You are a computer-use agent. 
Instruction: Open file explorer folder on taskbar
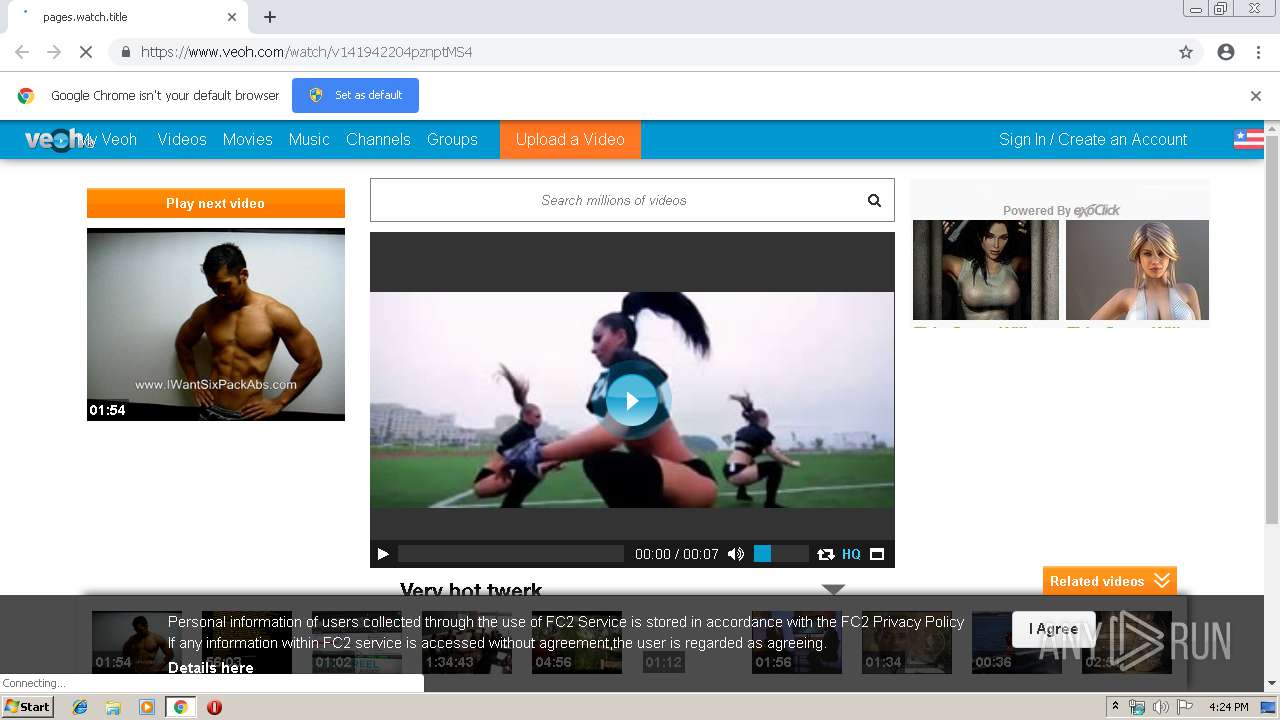coord(113,707)
